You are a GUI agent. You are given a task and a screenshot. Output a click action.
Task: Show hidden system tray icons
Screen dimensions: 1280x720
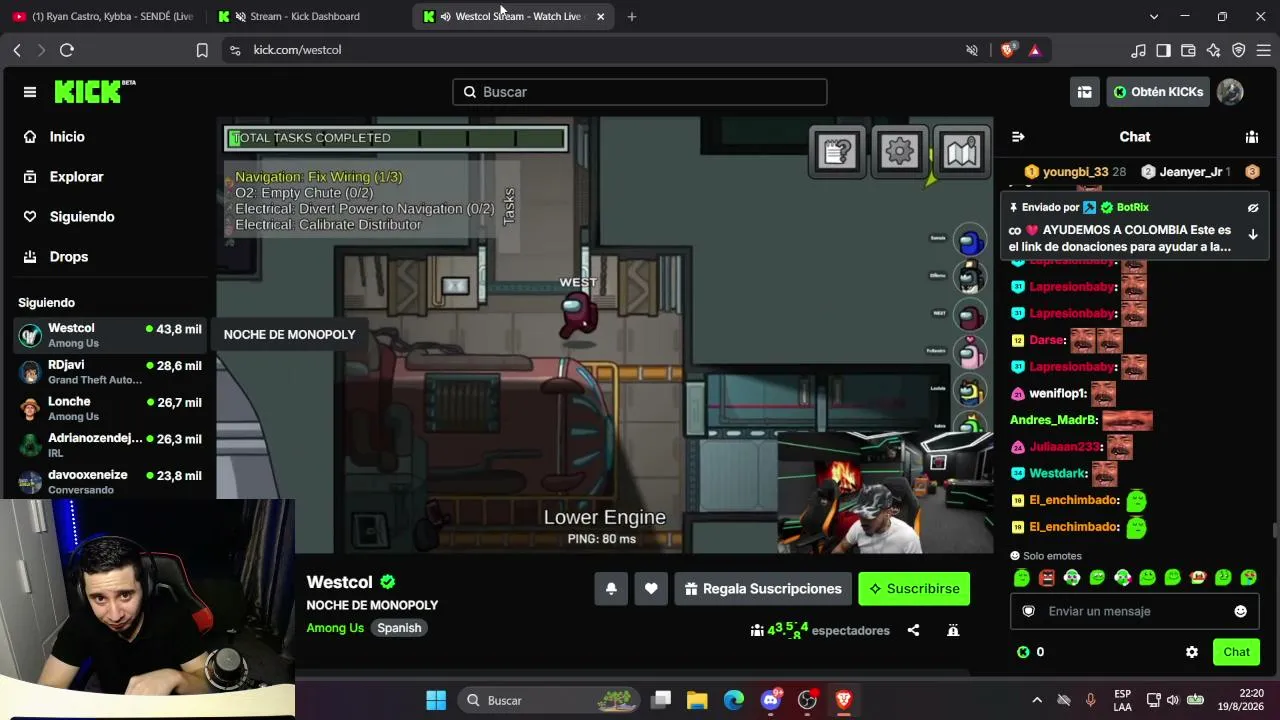[1037, 700]
